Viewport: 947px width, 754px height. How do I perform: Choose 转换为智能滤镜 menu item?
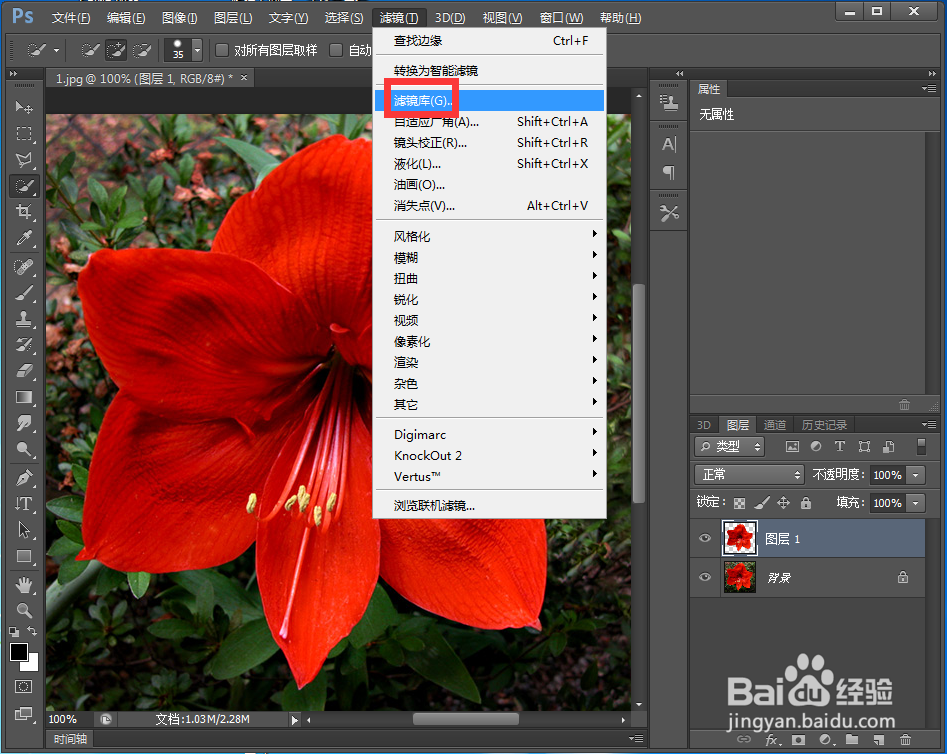[489, 71]
